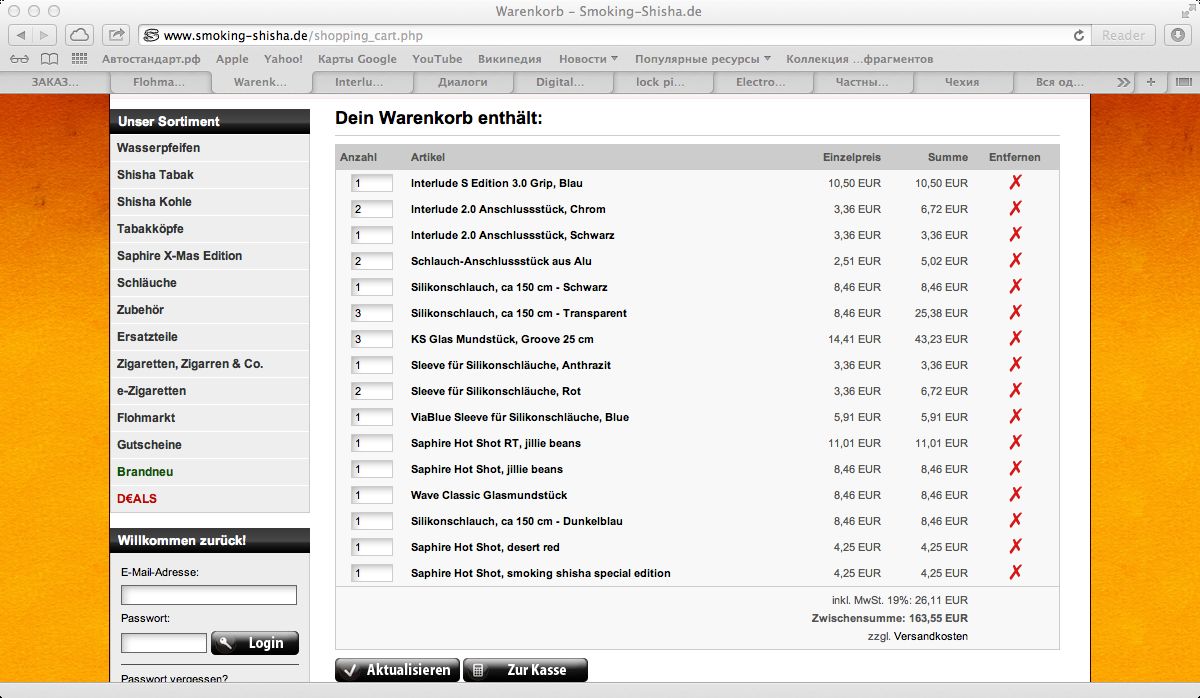Delete Wave Classic Glasmundstück row
The image size is (1200, 698).
(1015, 494)
